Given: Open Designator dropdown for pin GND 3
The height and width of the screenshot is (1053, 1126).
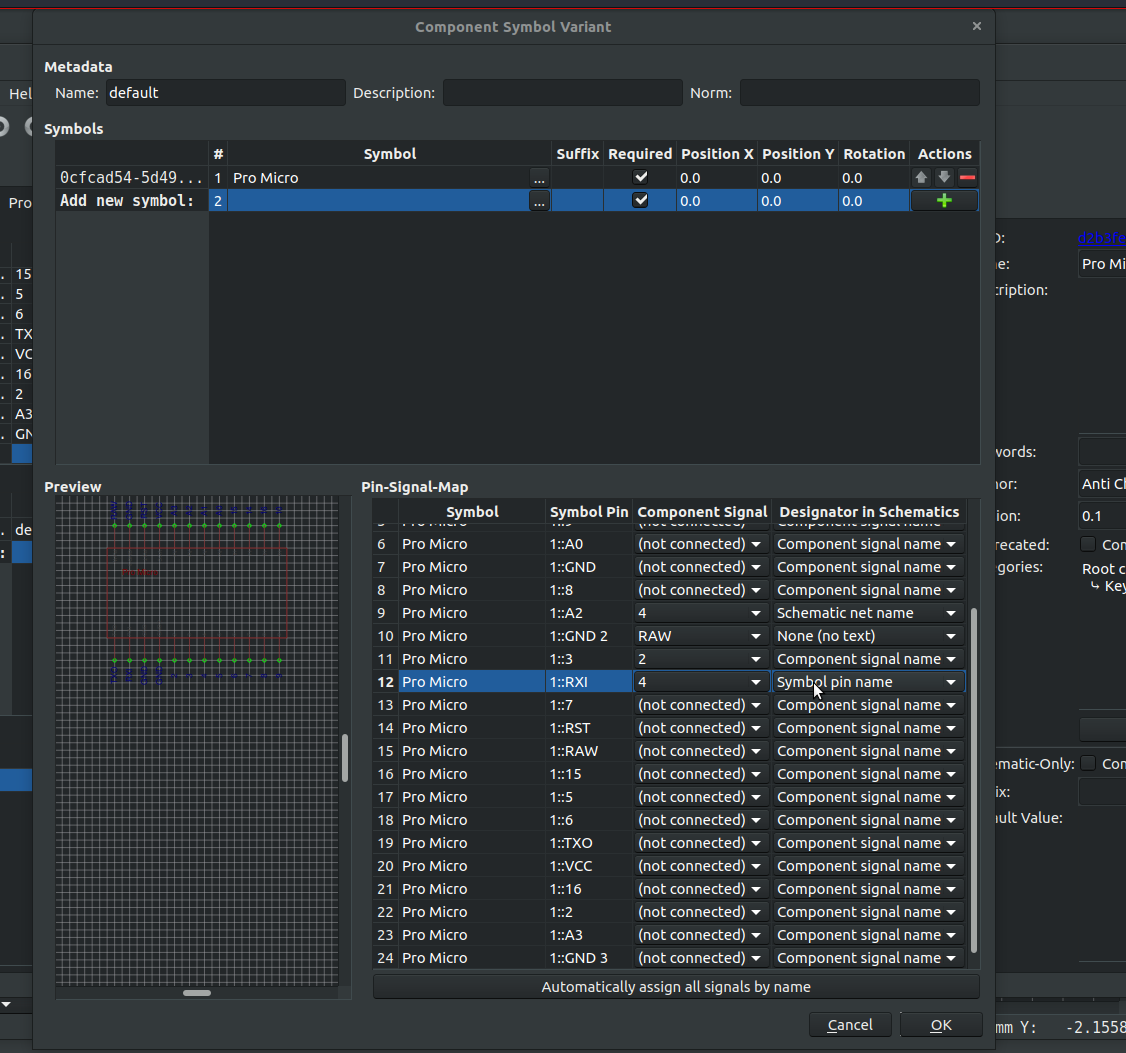Looking at the screenshot, I should [868, 958].
